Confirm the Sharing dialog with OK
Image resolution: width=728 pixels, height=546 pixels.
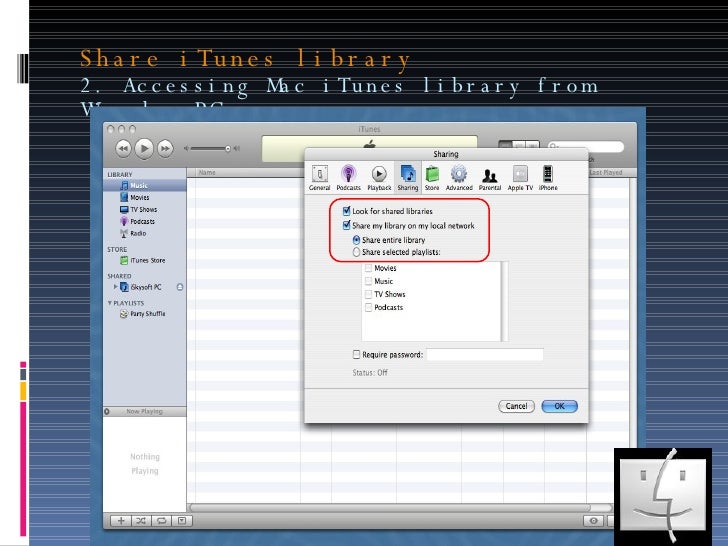click(x=559, y=406)
